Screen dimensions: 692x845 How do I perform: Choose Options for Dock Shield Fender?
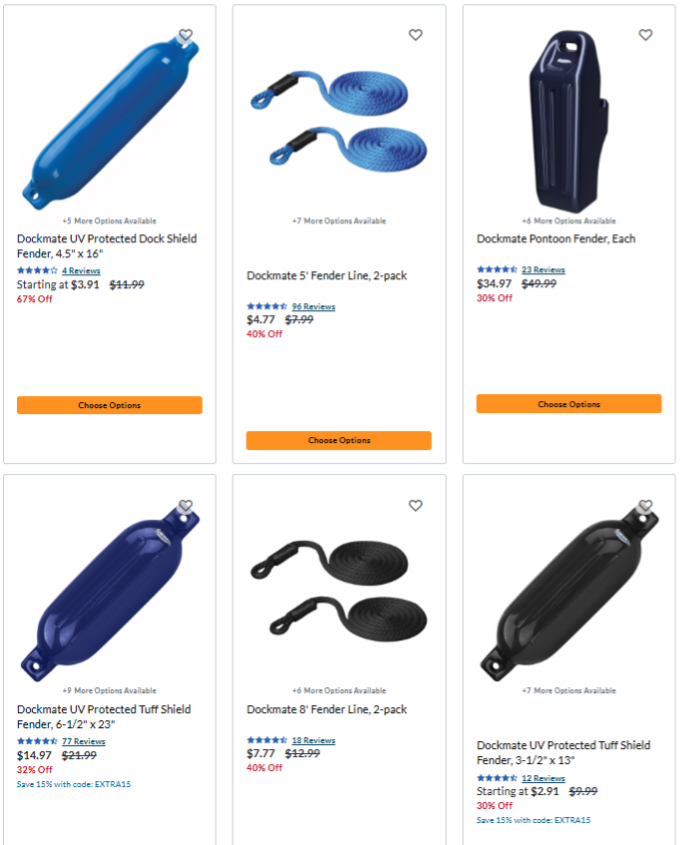[x=109, y=405]
